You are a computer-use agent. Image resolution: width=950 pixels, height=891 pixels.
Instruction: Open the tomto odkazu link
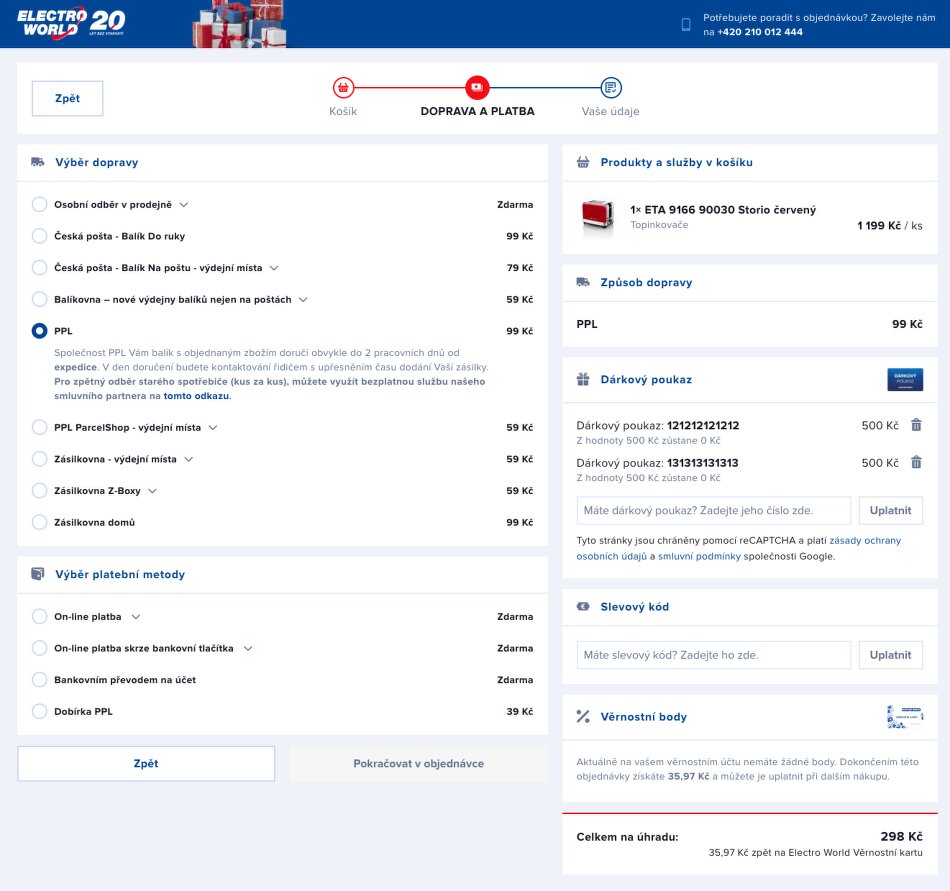coord(197,396)
